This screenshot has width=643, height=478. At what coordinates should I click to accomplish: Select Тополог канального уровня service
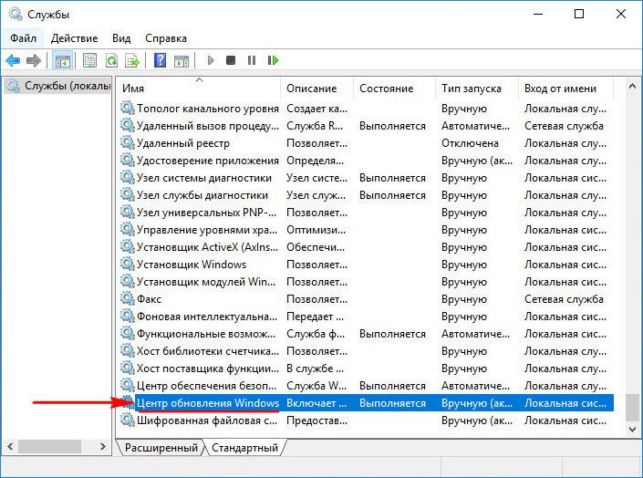367,109
